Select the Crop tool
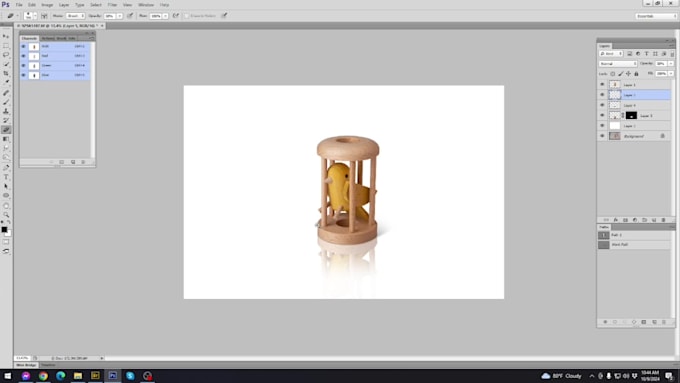The image size is (680, 383). (x=6, y=73)
